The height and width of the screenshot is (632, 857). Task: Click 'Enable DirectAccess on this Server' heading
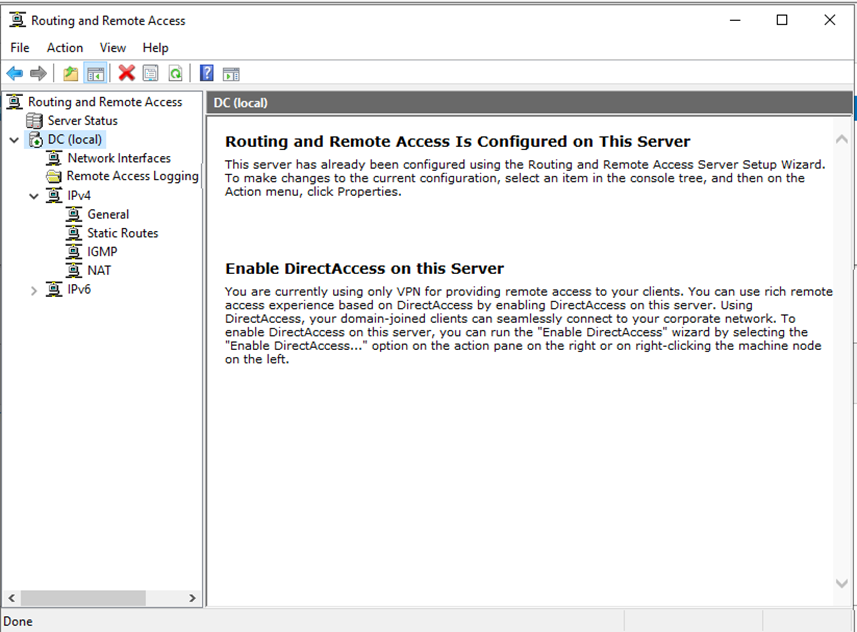[365, 268]
